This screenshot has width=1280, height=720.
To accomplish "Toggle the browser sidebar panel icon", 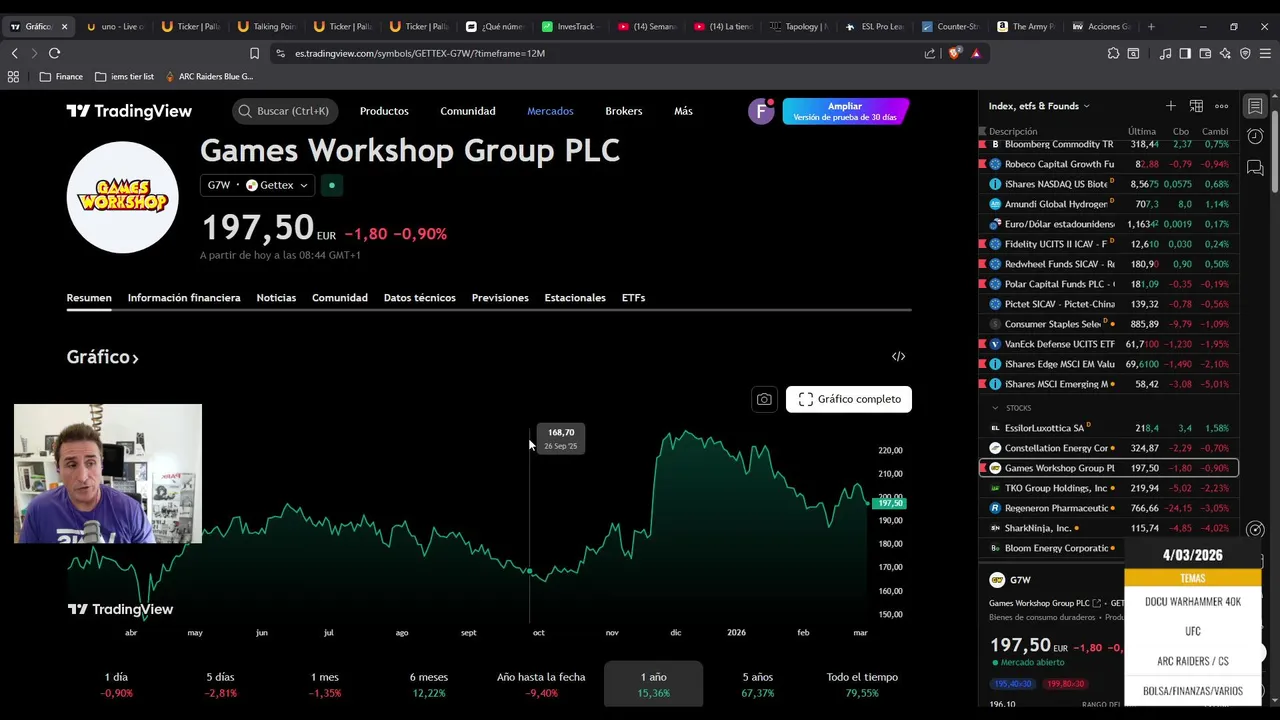I will 1185,53.
